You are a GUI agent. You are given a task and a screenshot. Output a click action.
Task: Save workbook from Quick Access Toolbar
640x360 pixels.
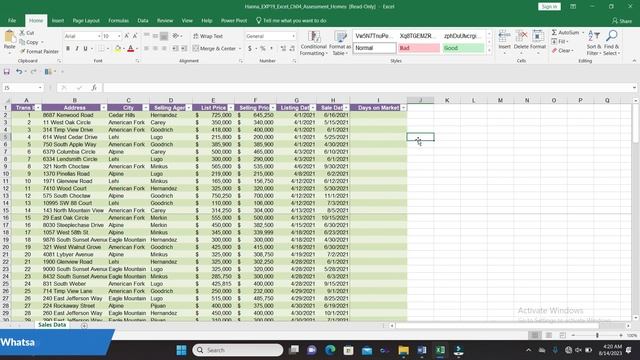tap(7, 72)
